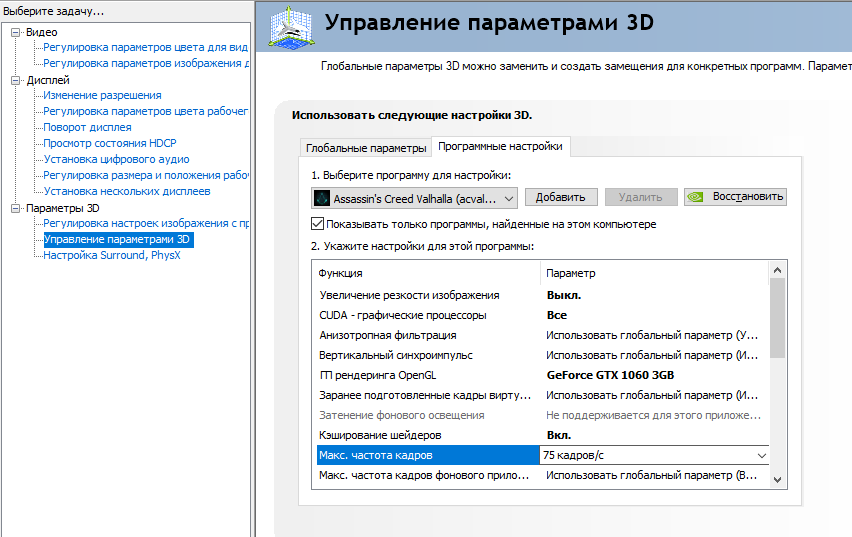Screen dimensions: 852x537
Task: Click the NVIDIA logo on the Восстановить button
Action: click(x=696, y=197)
